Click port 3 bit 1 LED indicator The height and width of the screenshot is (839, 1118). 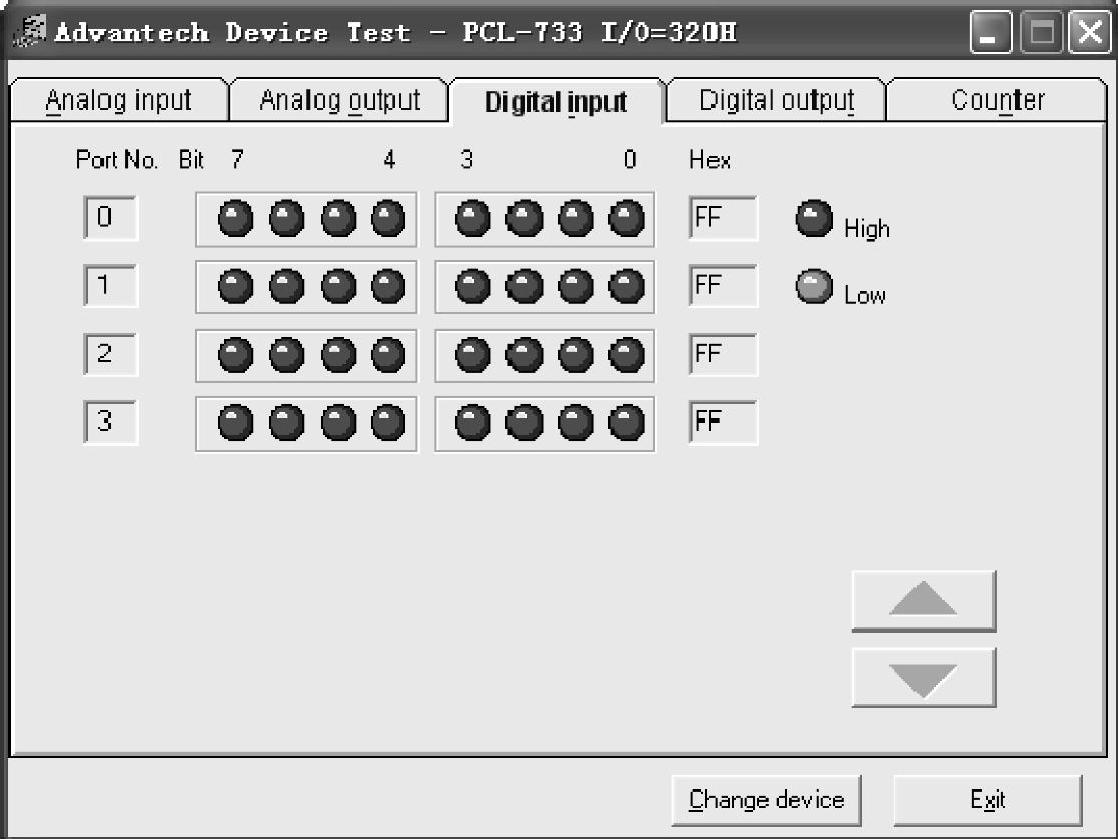(x=575, y=423)
